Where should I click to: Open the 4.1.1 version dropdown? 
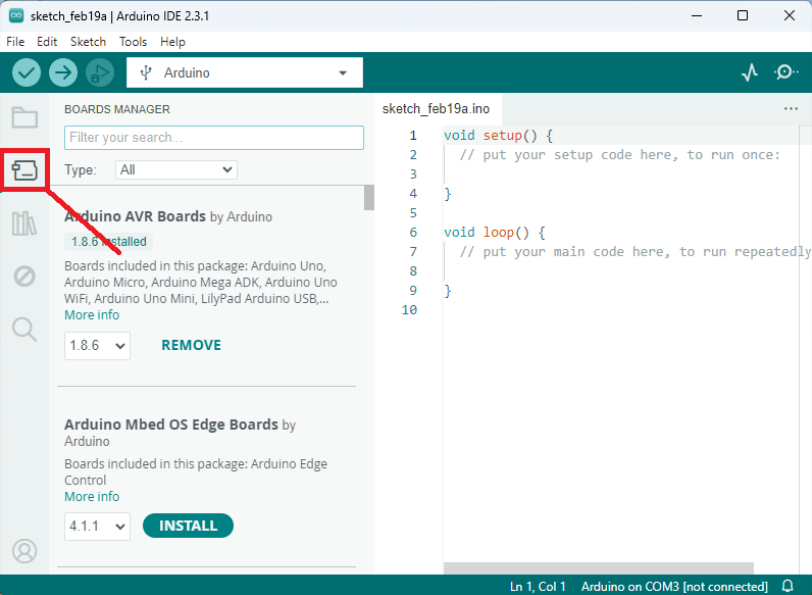tap(97, 526)
